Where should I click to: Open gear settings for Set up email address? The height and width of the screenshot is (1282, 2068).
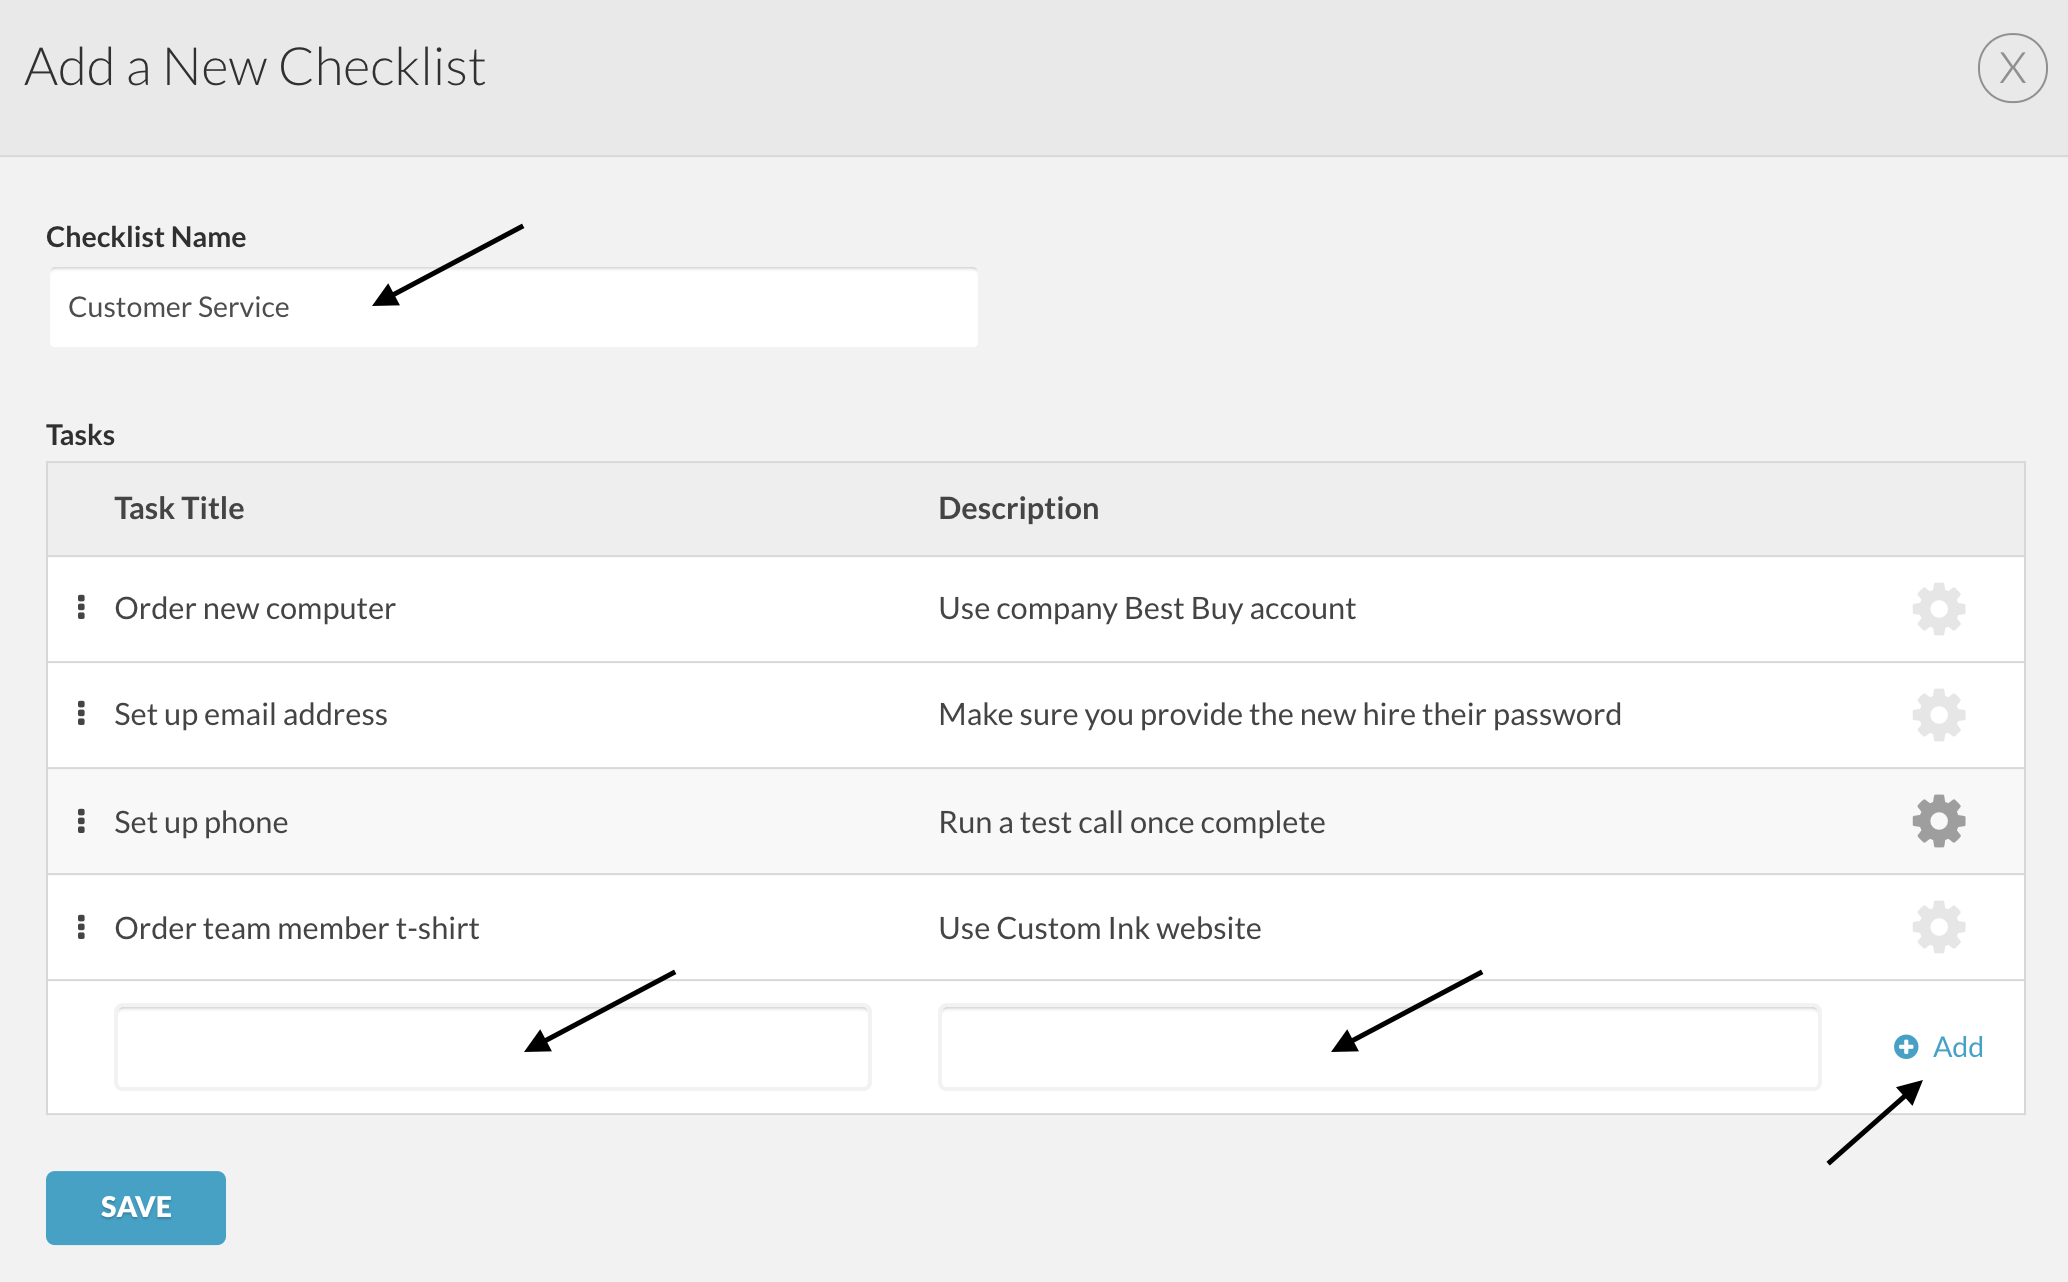click(x=1938, y=715)
